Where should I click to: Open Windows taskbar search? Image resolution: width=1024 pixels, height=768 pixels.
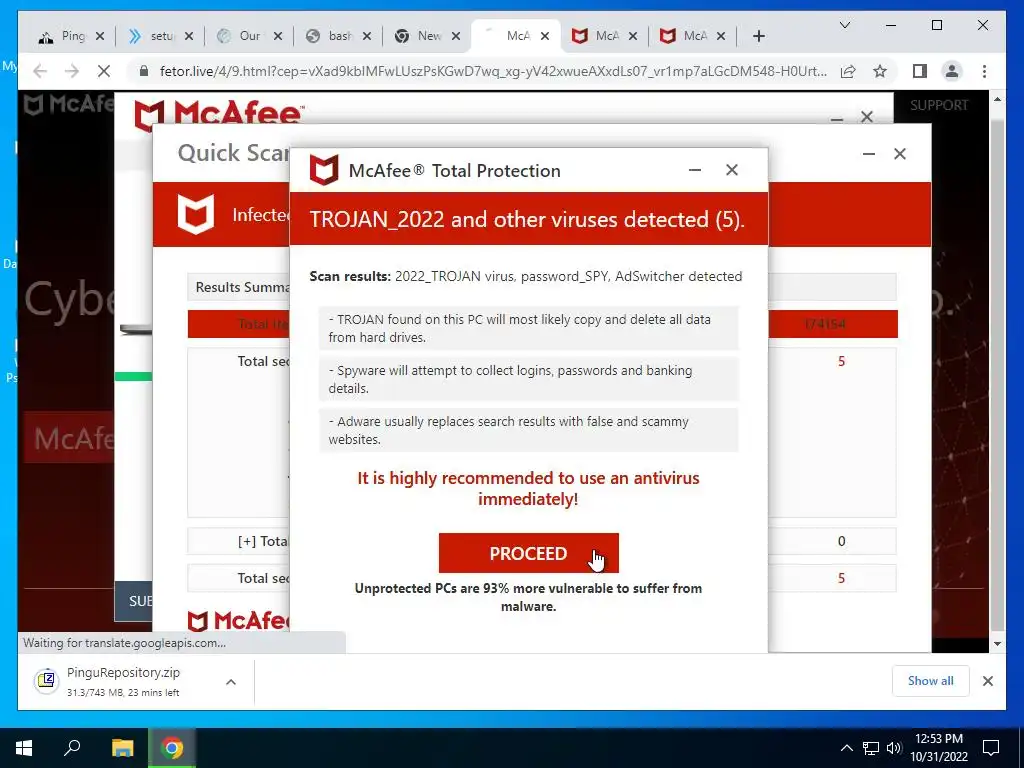(72, 748)
